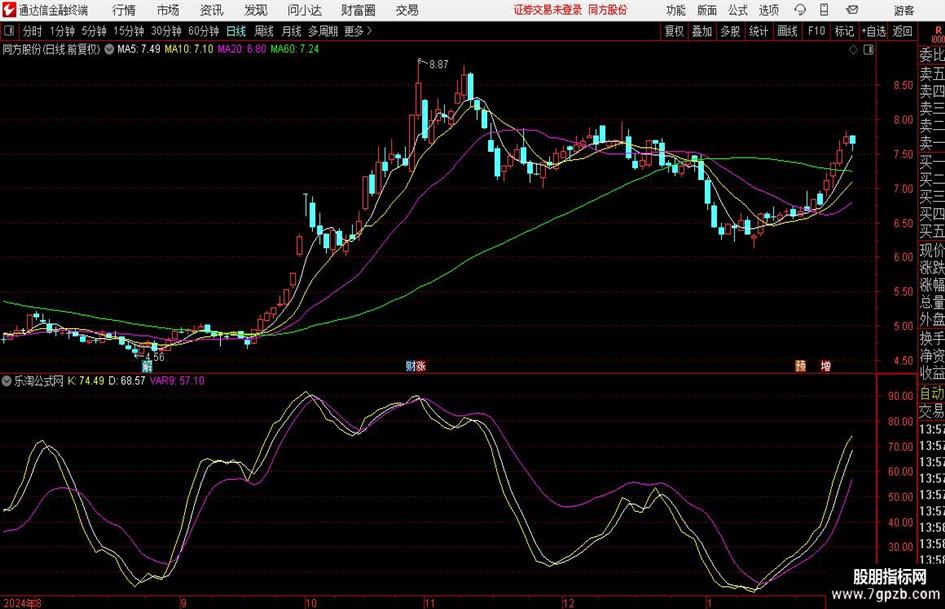The width and height of the screenshot is (945, 609).
Task: Click the 证券交易未登录 login link
Action: pos(548,10)
